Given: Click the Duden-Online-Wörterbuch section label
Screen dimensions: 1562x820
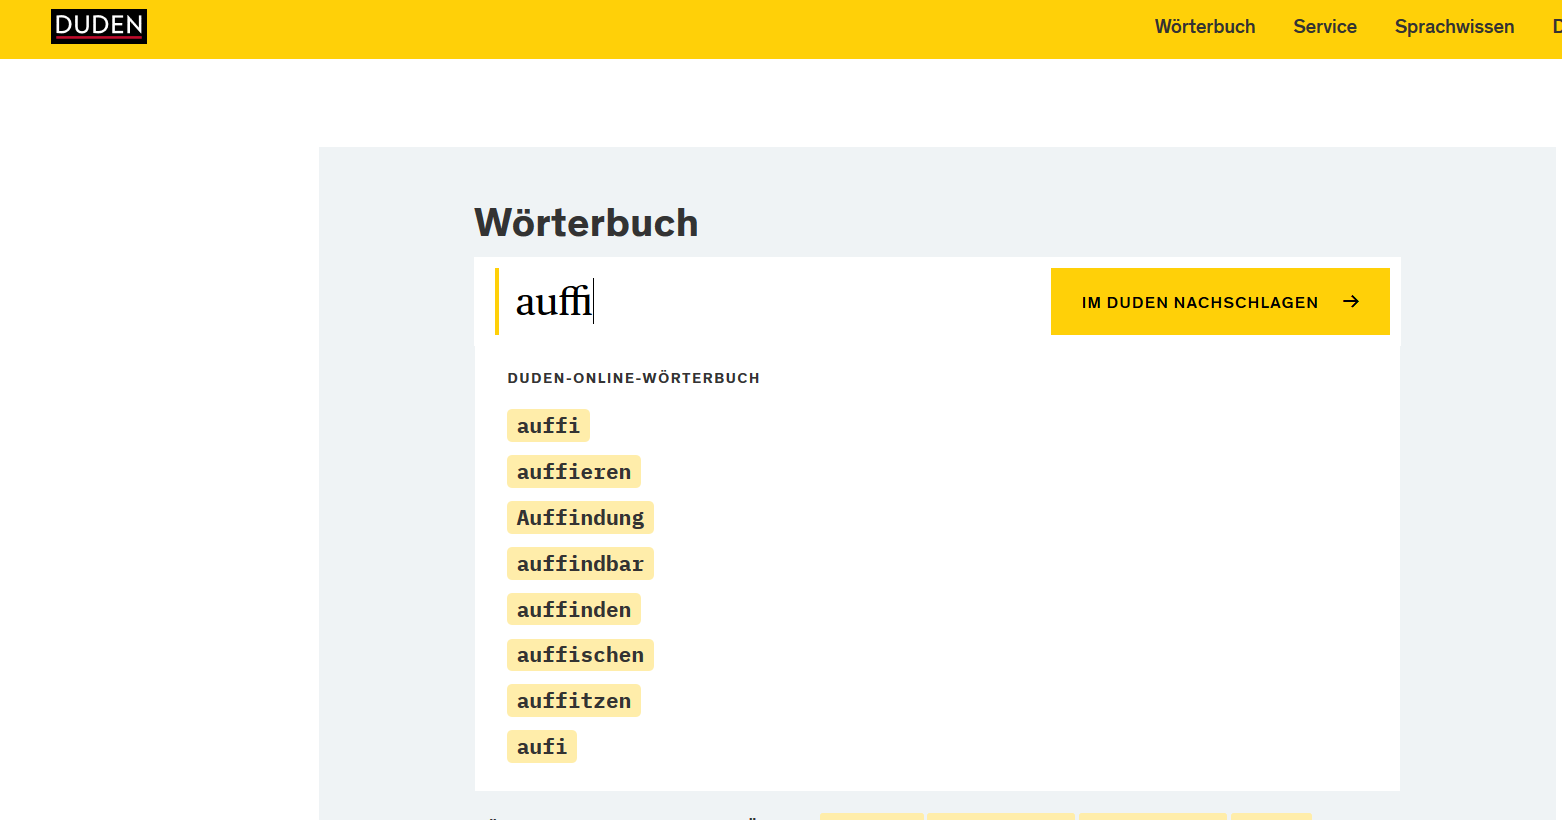Looking at the screenshot, I should (633, 378).
